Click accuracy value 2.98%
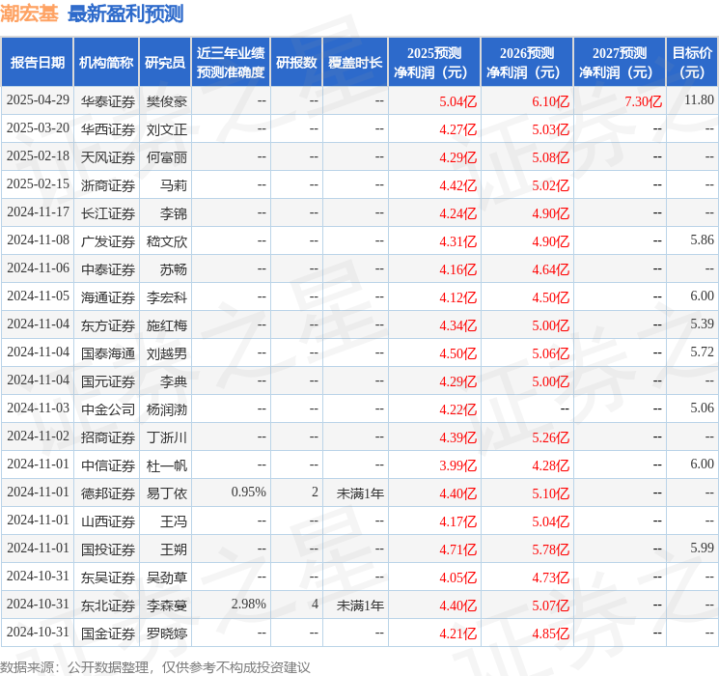Screen dimensions: 719x676 tap(249, 604)
